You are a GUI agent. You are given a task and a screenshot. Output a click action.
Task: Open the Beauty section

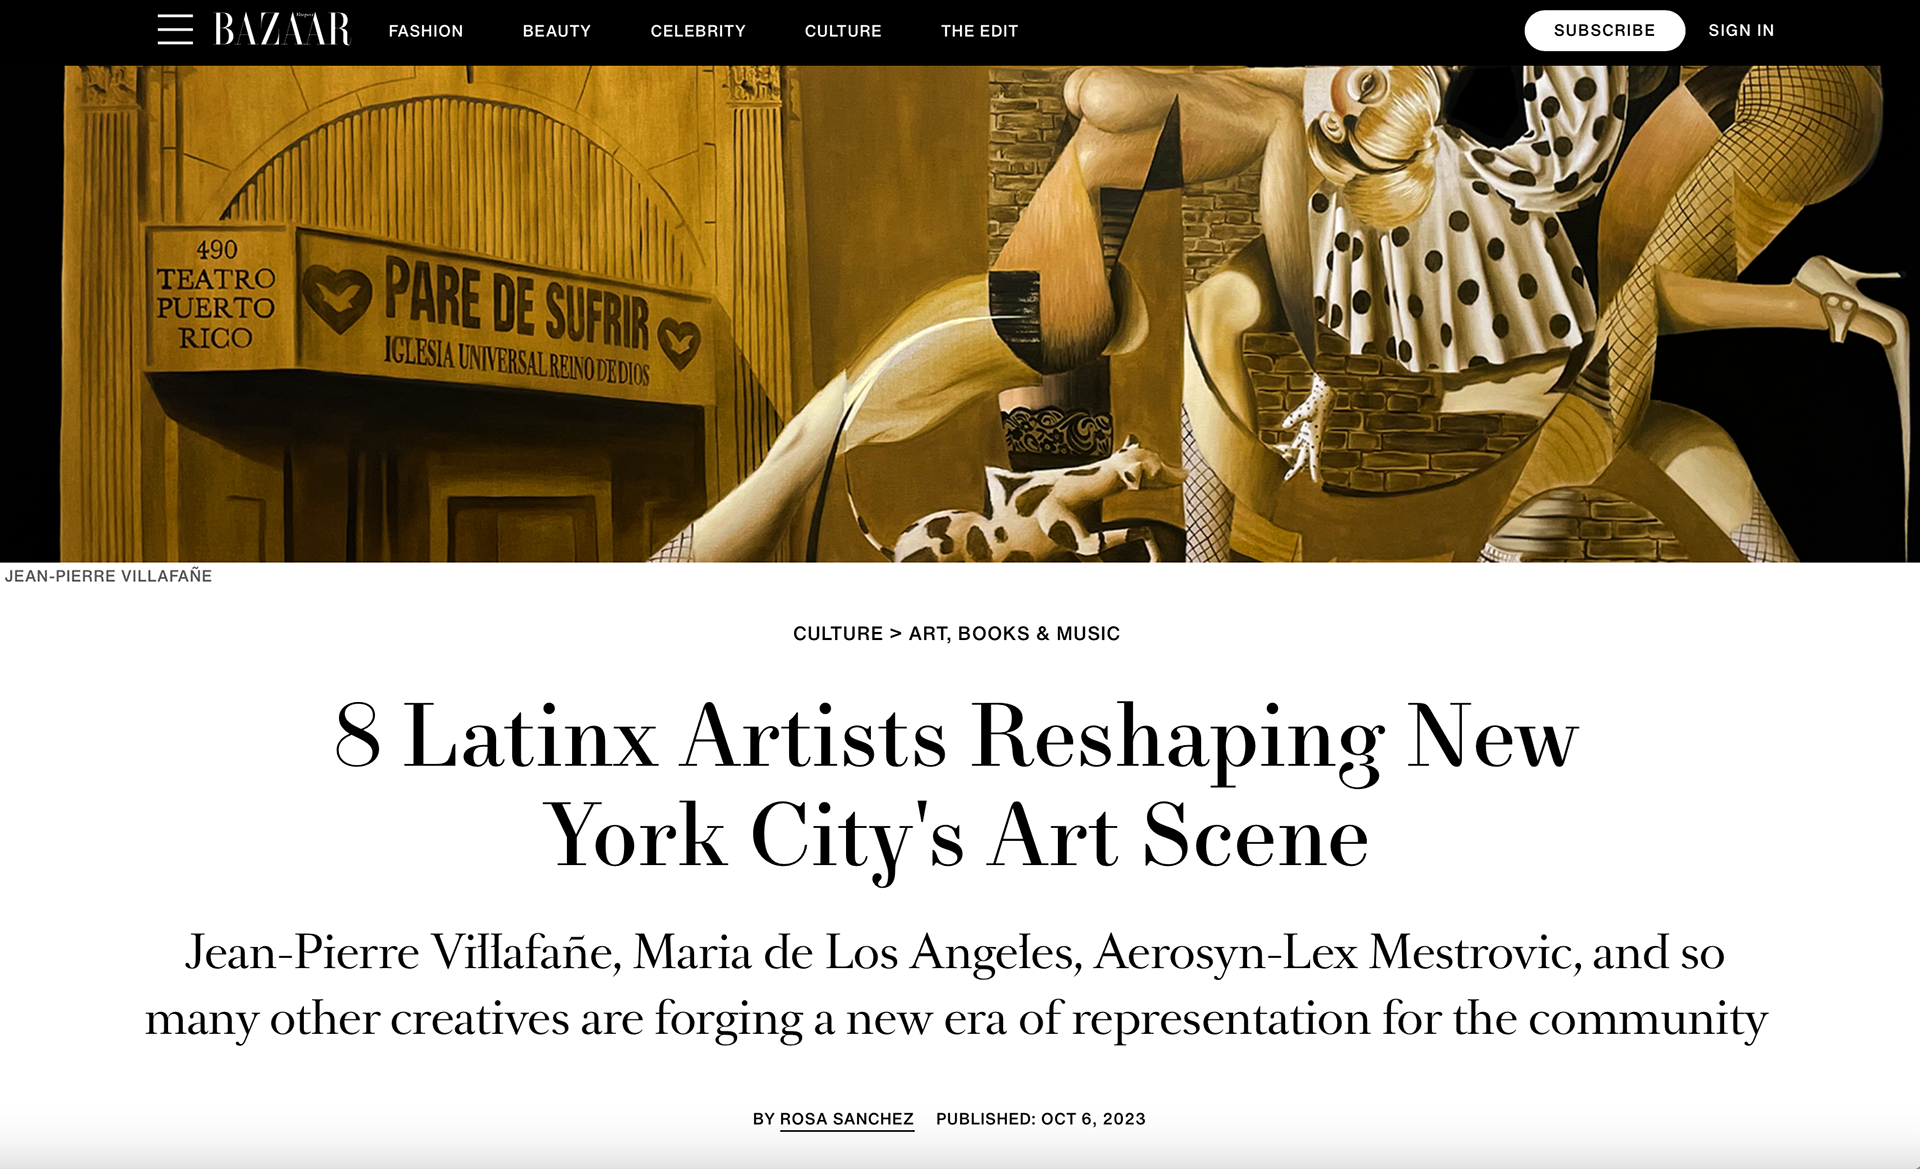pos(557,31)
